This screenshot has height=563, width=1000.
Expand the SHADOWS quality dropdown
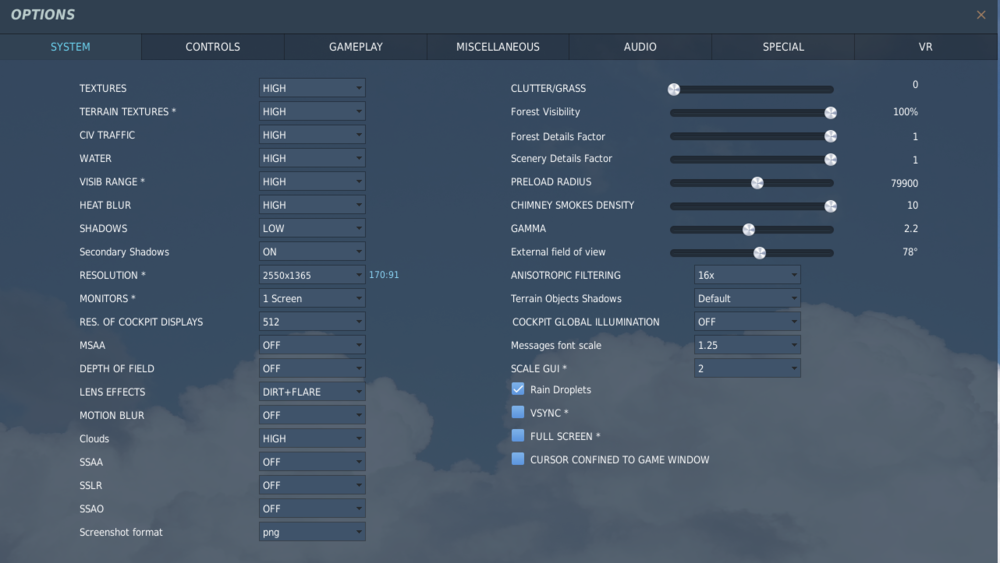(312, 228)
